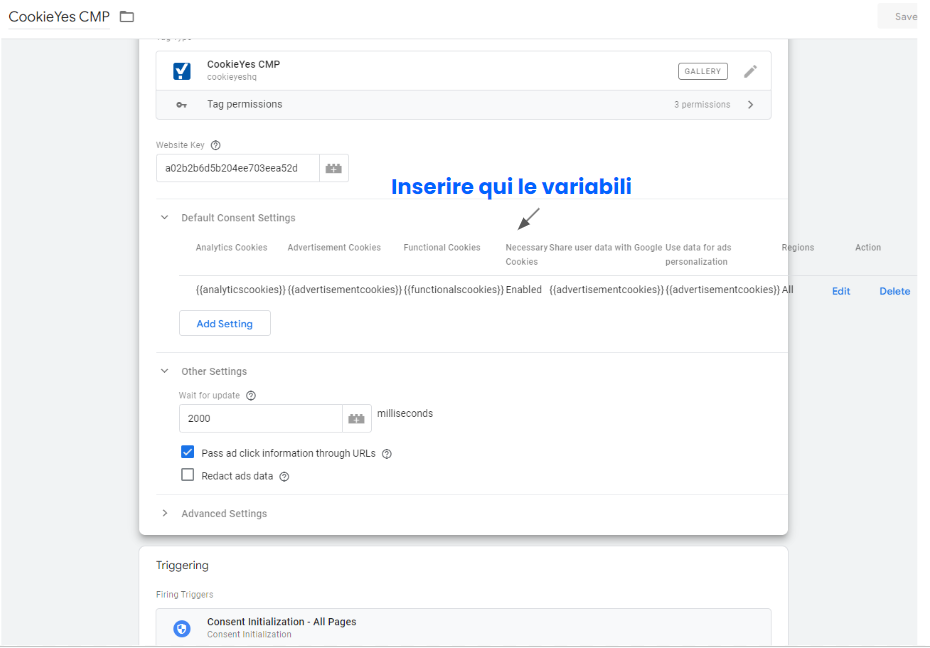Select the Consent Initialization - All Pages trigger
This screenshot has width=930, height=648.
pyautogui.click(x=281, y=621)
